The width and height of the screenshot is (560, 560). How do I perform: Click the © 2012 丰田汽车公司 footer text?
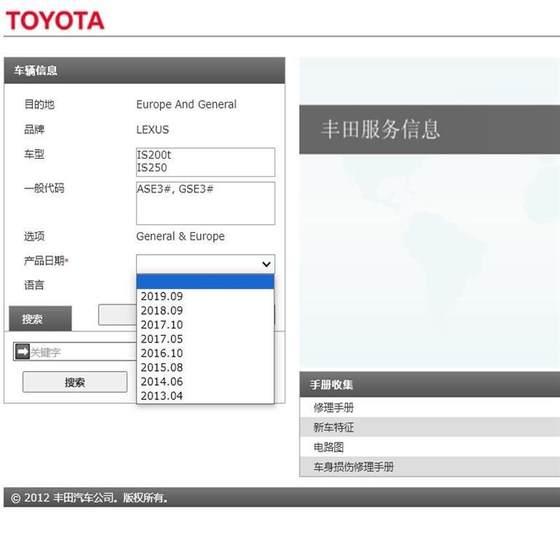(89, 498)
